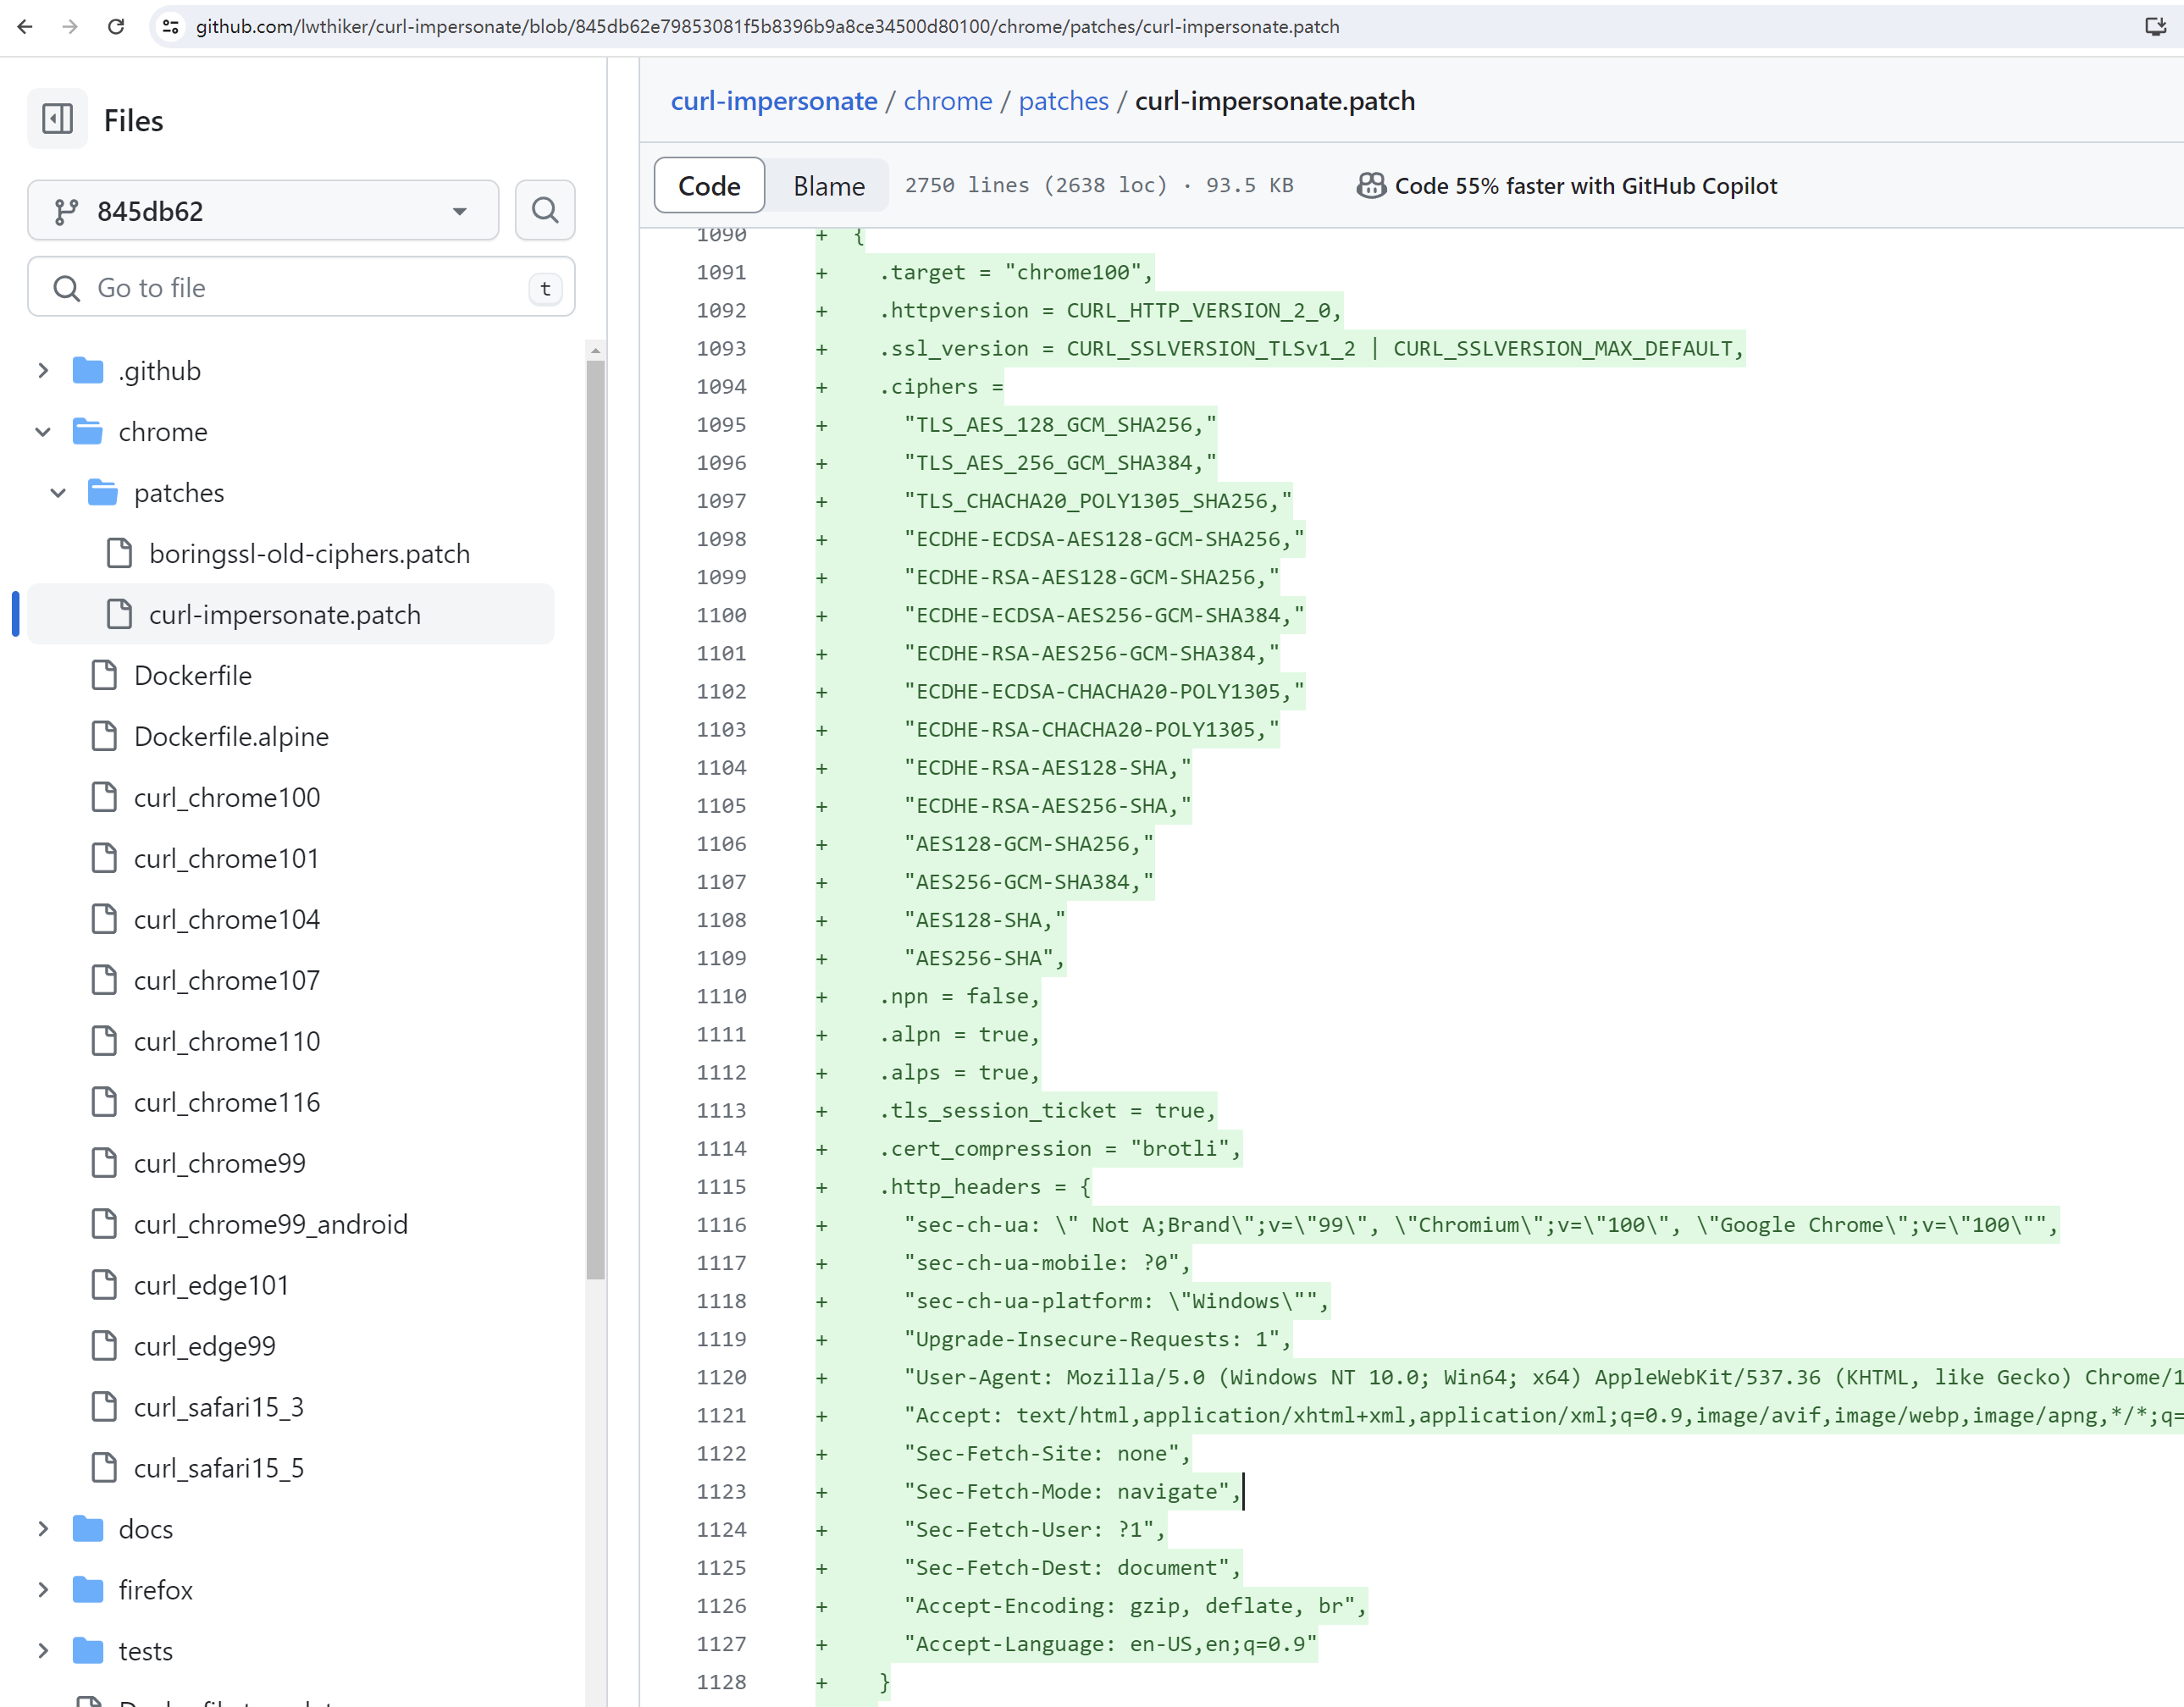Viewport: 2184px width, 1707px height.
Task: Click the Go to file input
Action: tap(300, 288)
